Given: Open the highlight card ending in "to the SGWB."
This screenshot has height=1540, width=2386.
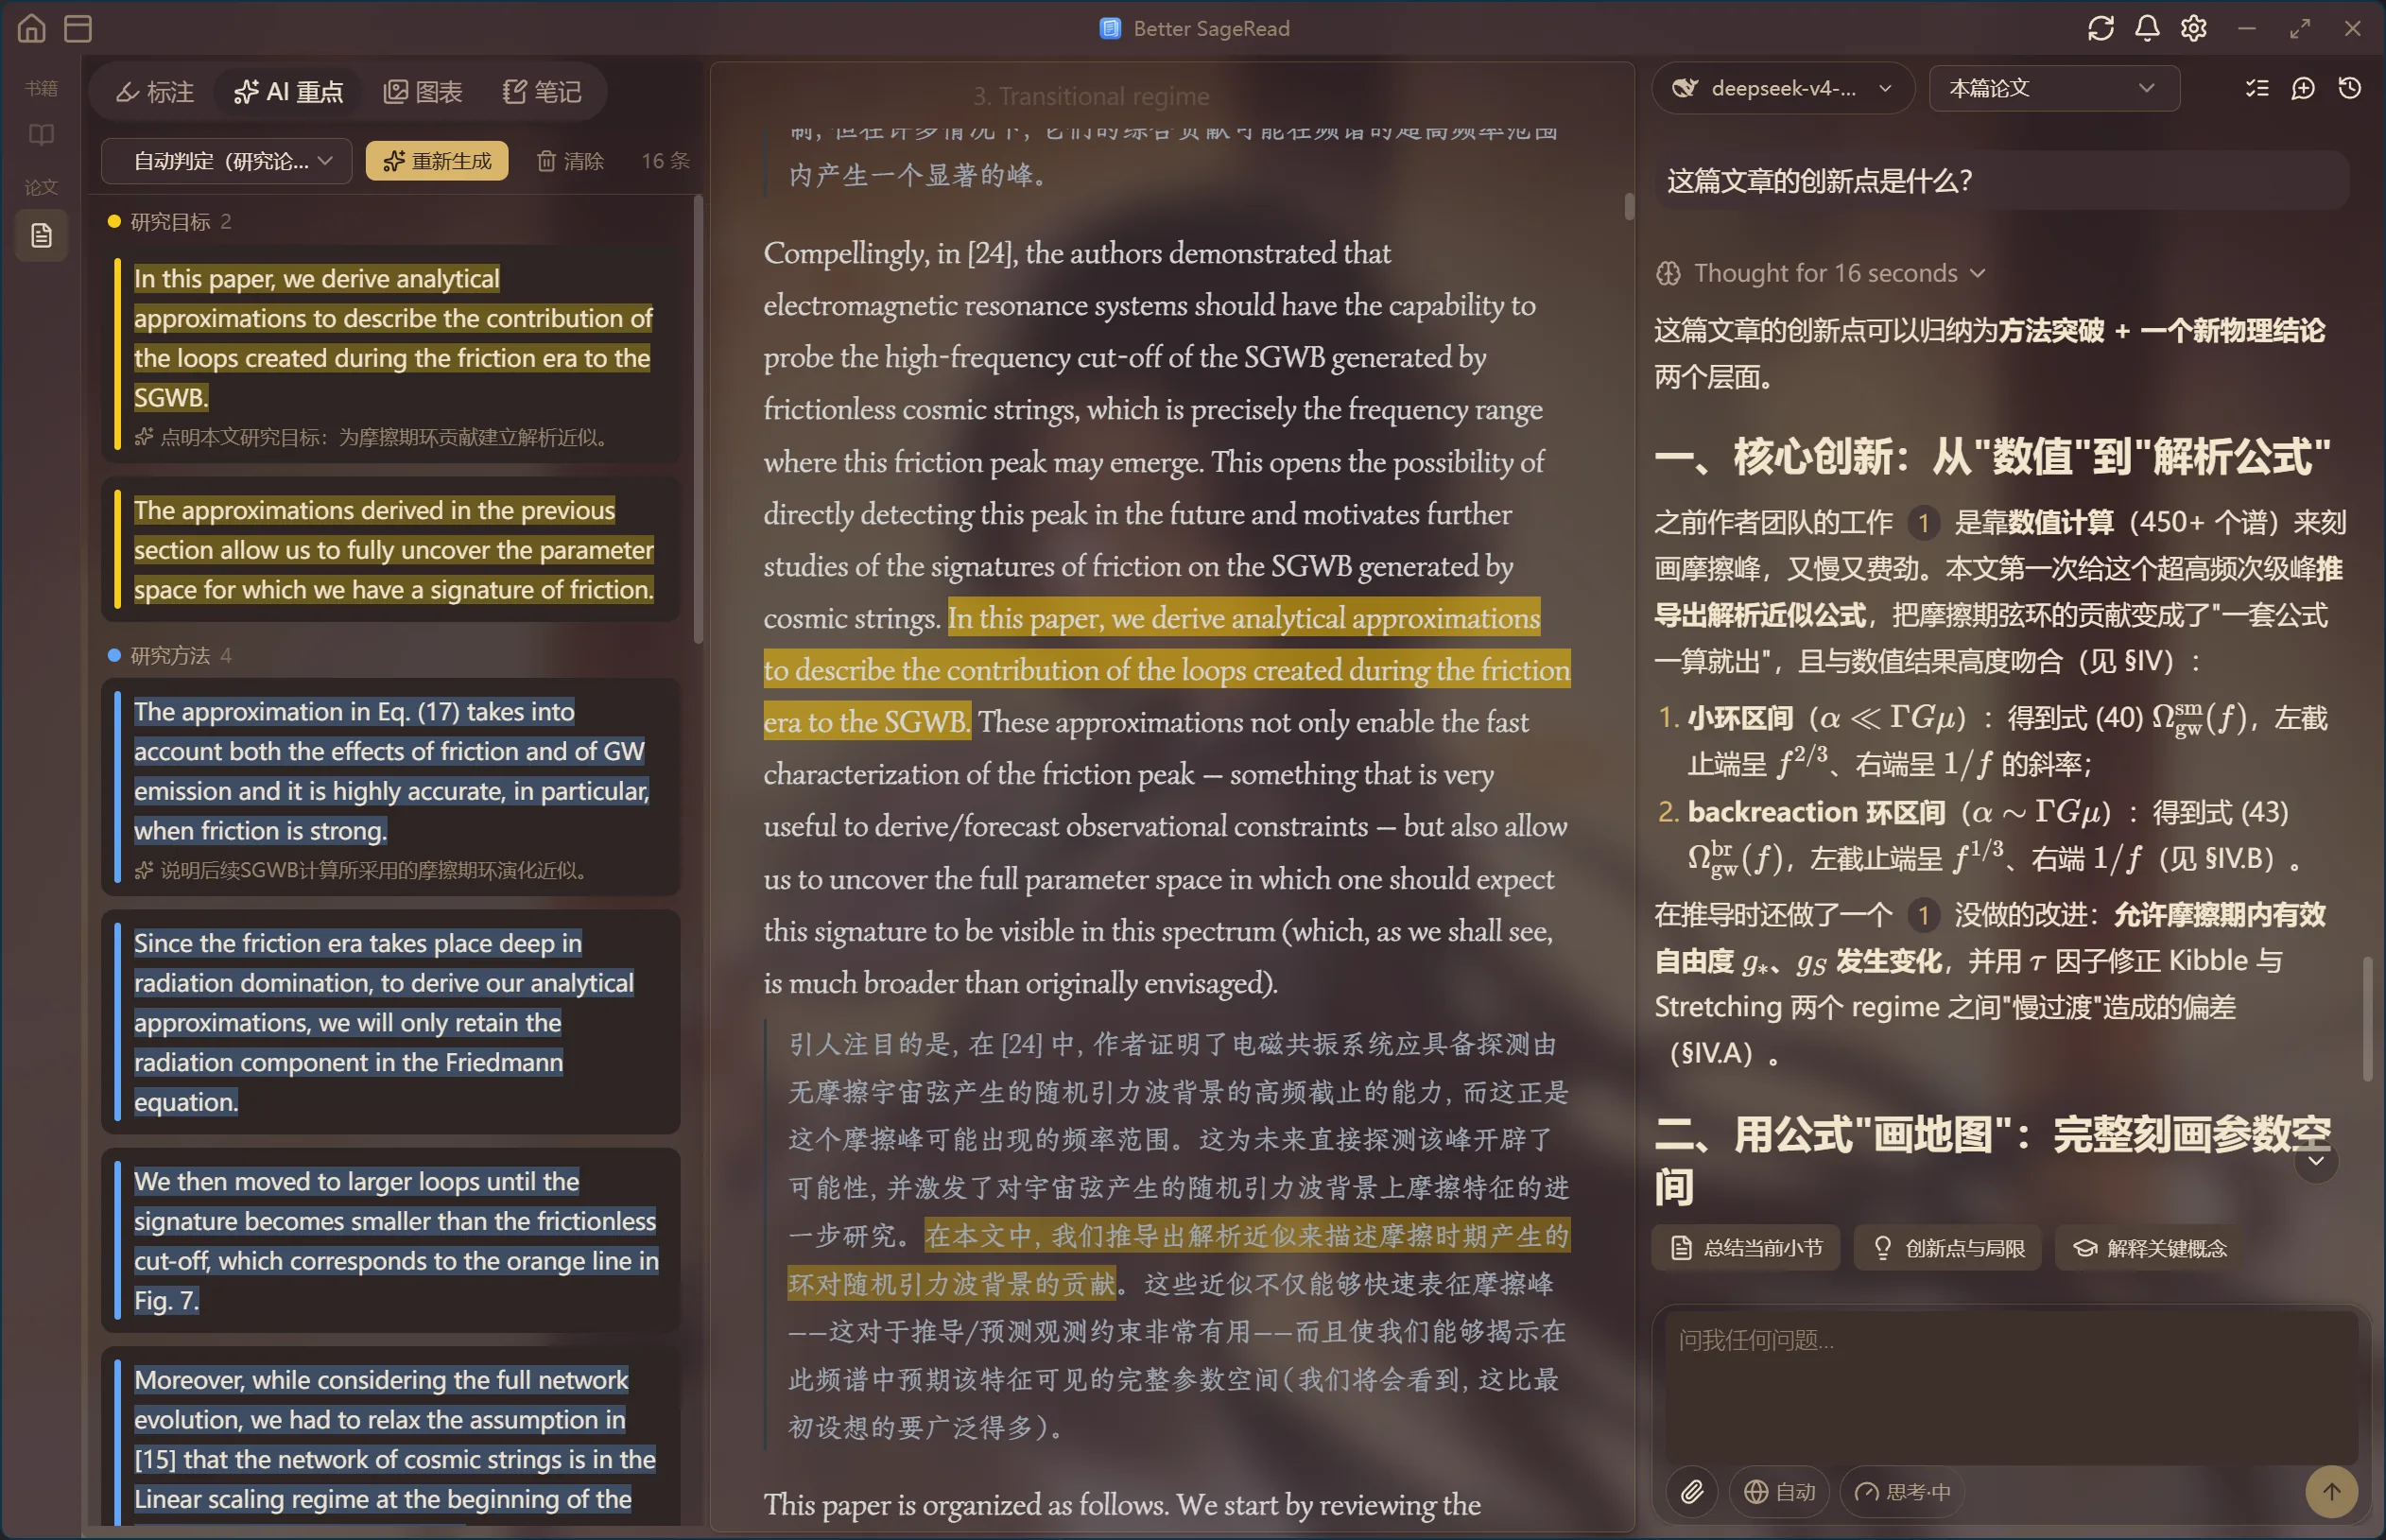Looking at the screenshot, I should point(391,353).
